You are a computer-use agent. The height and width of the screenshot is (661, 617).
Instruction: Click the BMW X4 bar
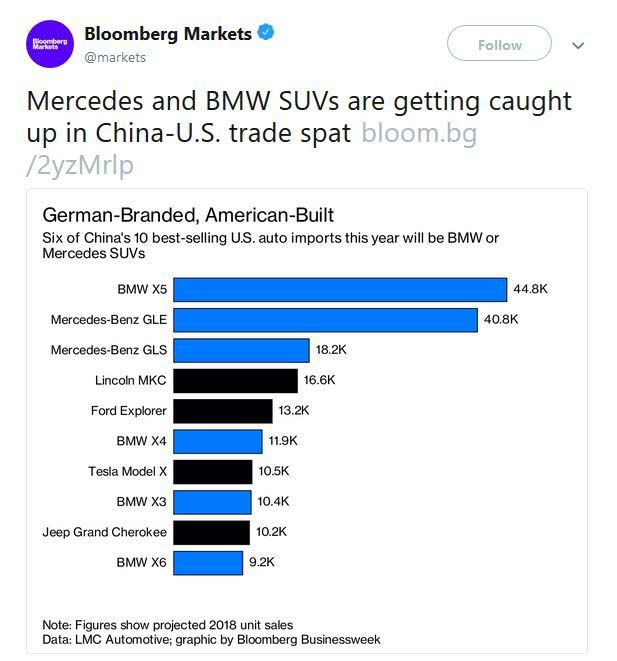coord(218,441)
